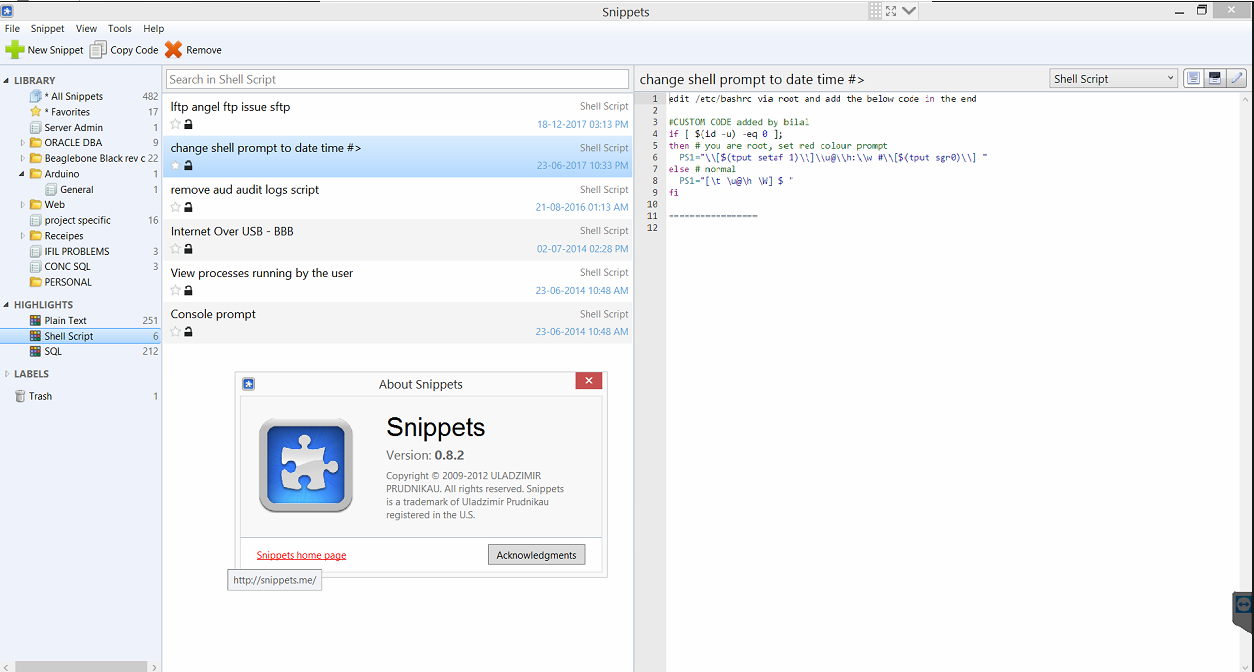Screen dimensions: 1254x672
Task: Click the New Snippet toolbar button
Action: pos(45,50)
